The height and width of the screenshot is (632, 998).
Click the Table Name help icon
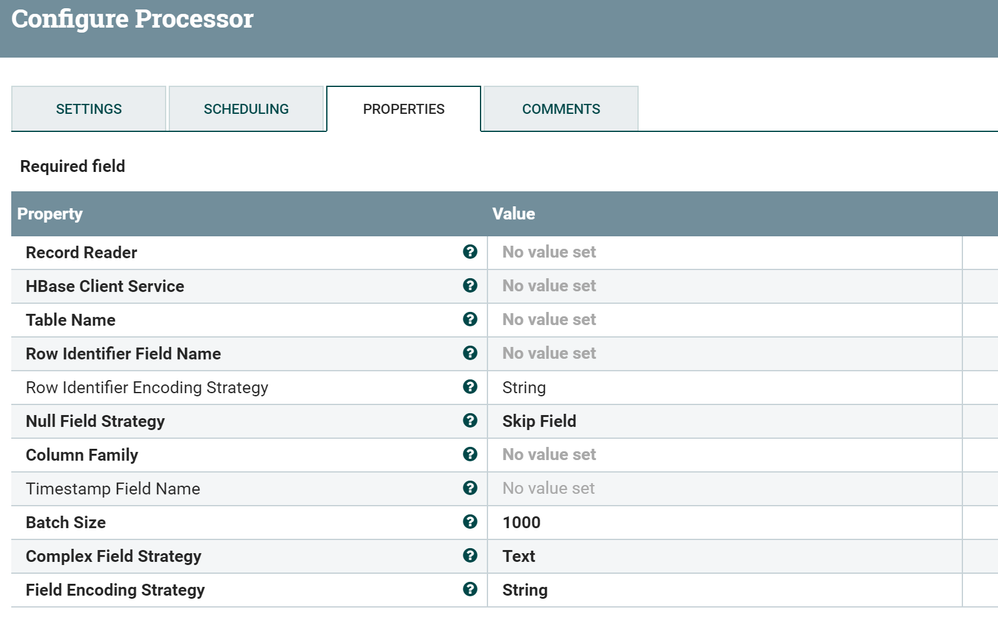tap(470, 320)
